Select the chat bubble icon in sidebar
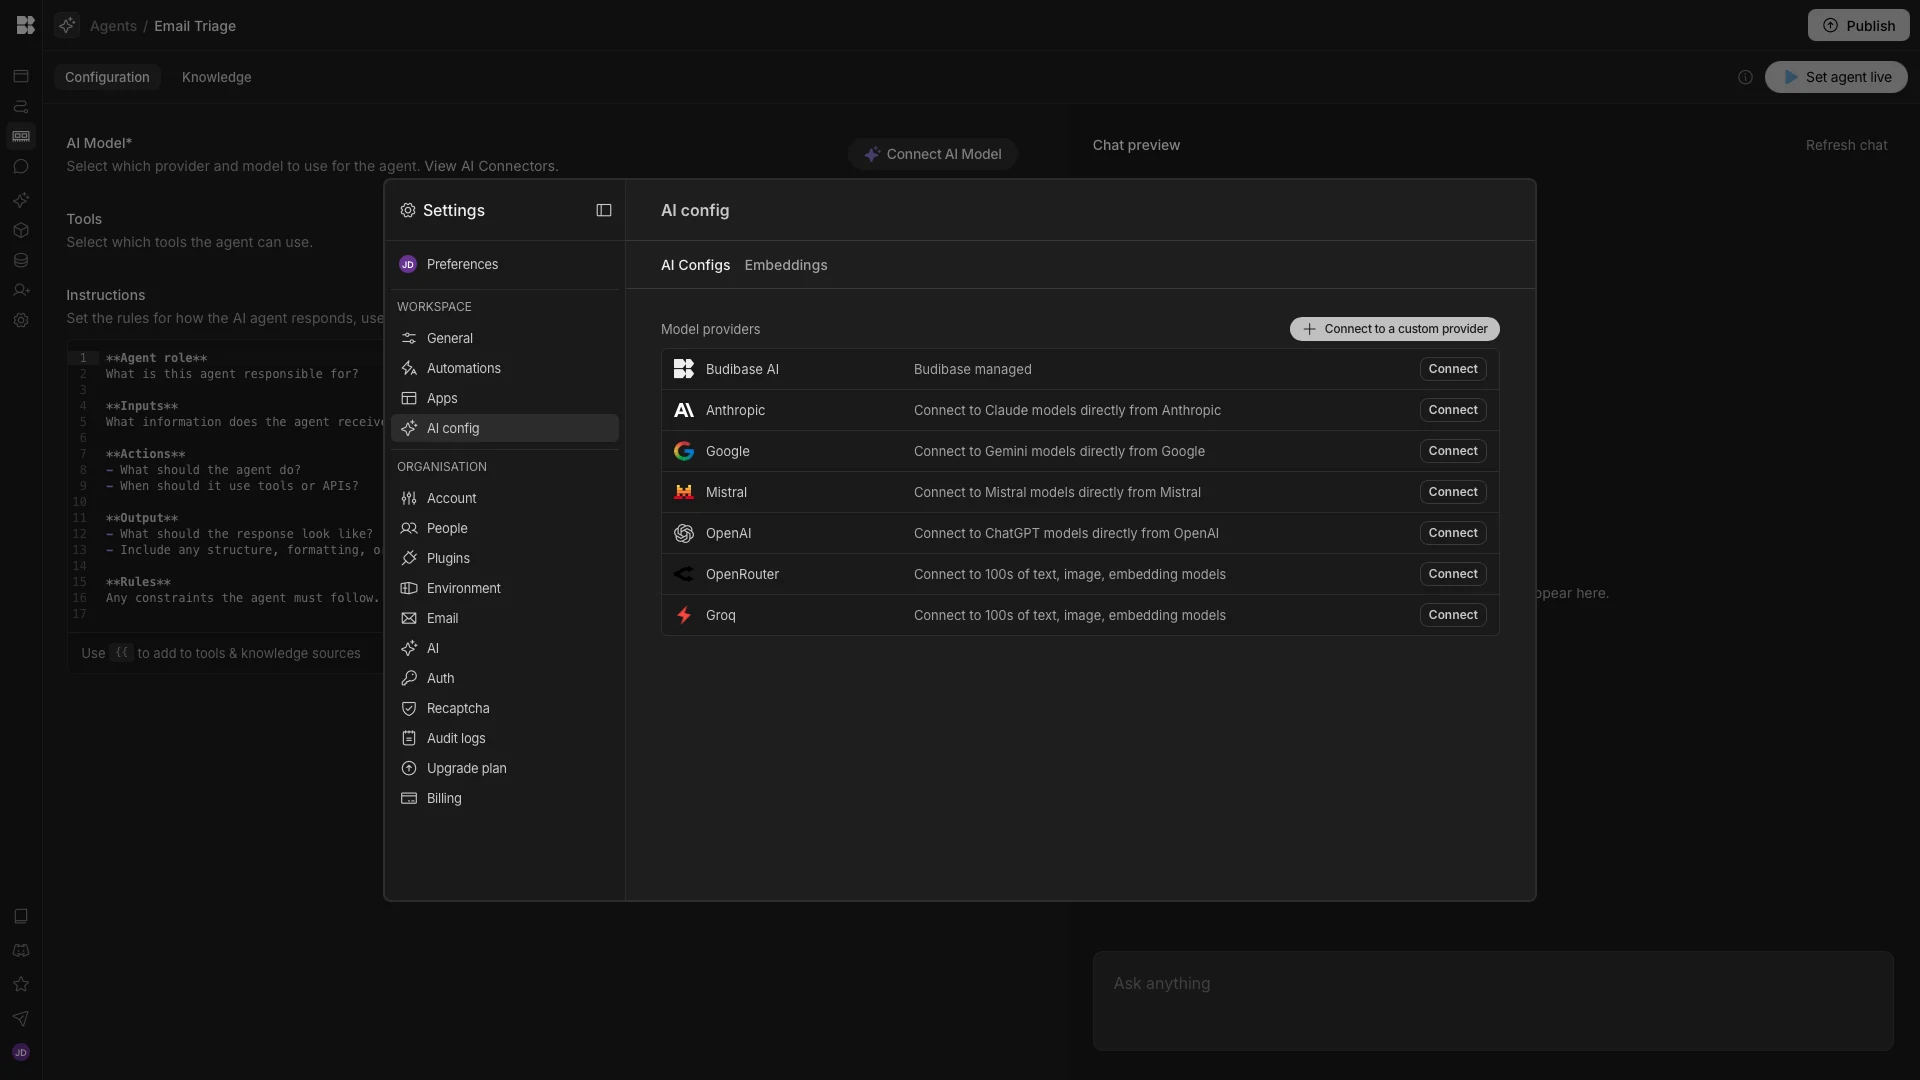 point(21,166)
